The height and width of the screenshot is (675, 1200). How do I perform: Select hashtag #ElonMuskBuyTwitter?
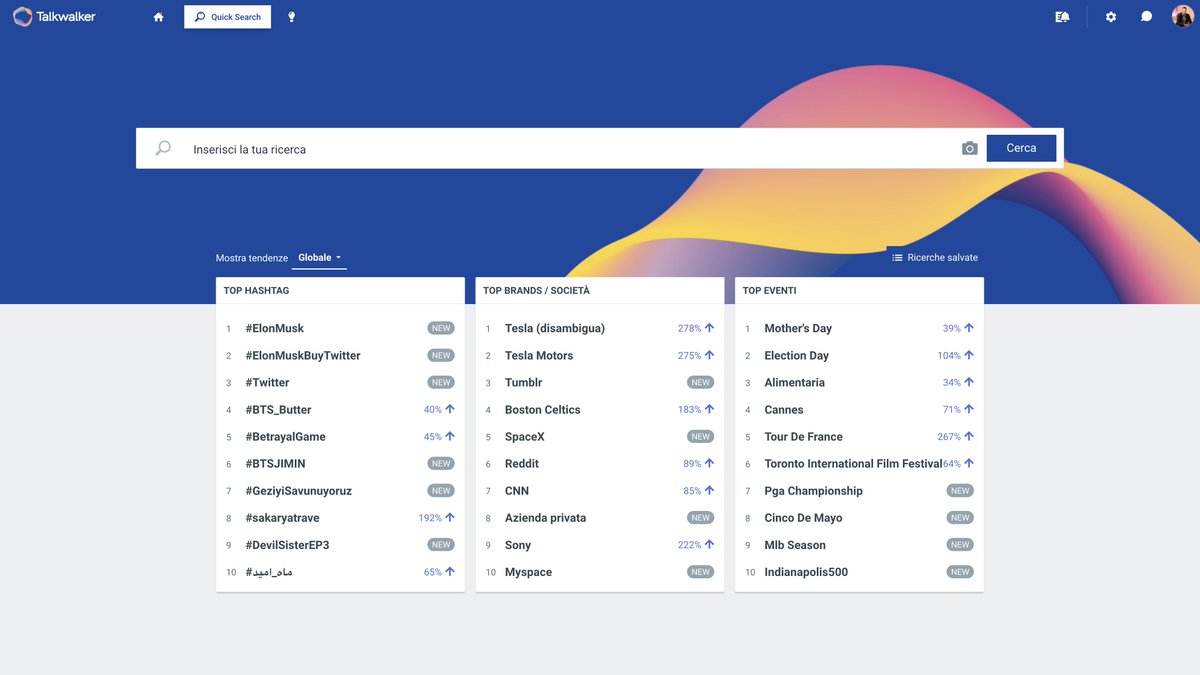click(302, 355)
